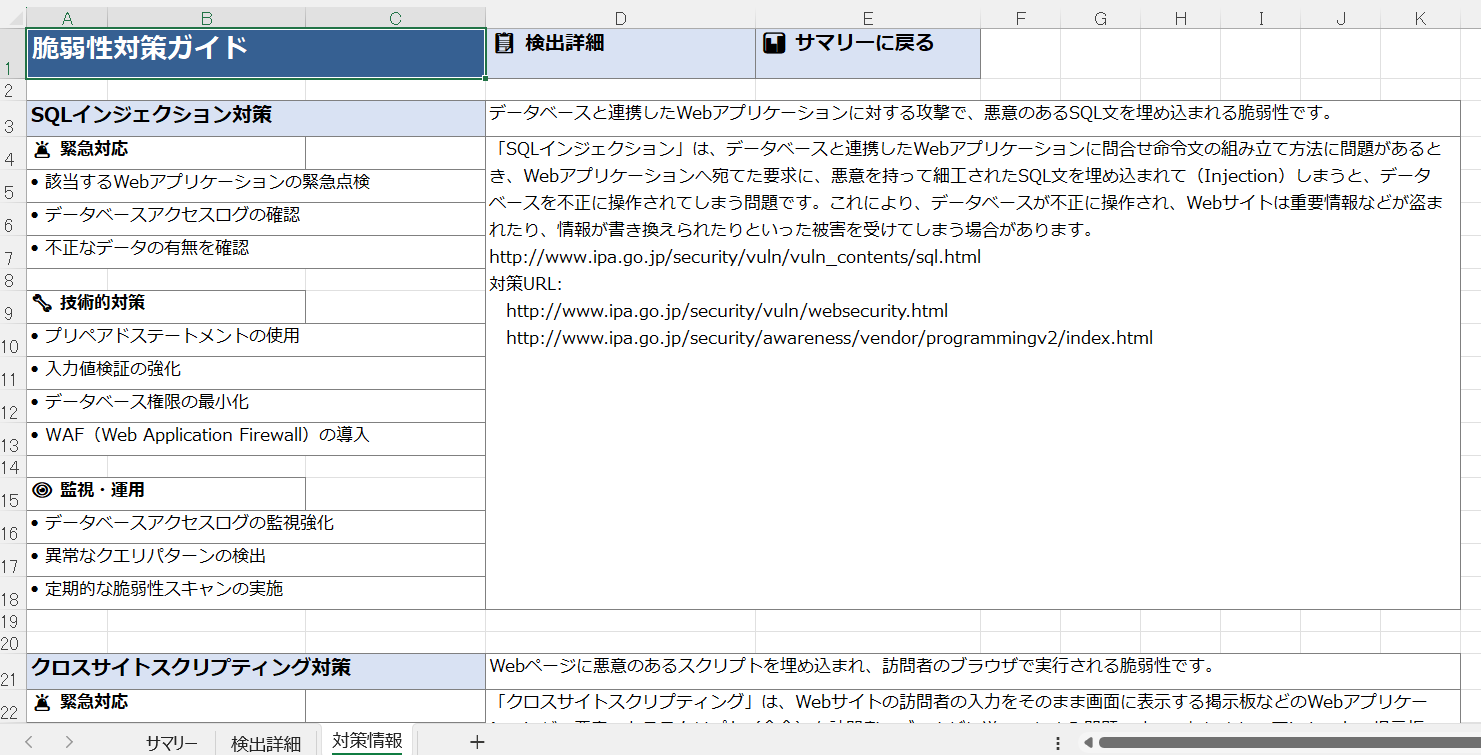The width and height of the screenshot is (1481, 755).
Task: Select the 脆弱性対策ガイド title cell
Action: (255, 52)
